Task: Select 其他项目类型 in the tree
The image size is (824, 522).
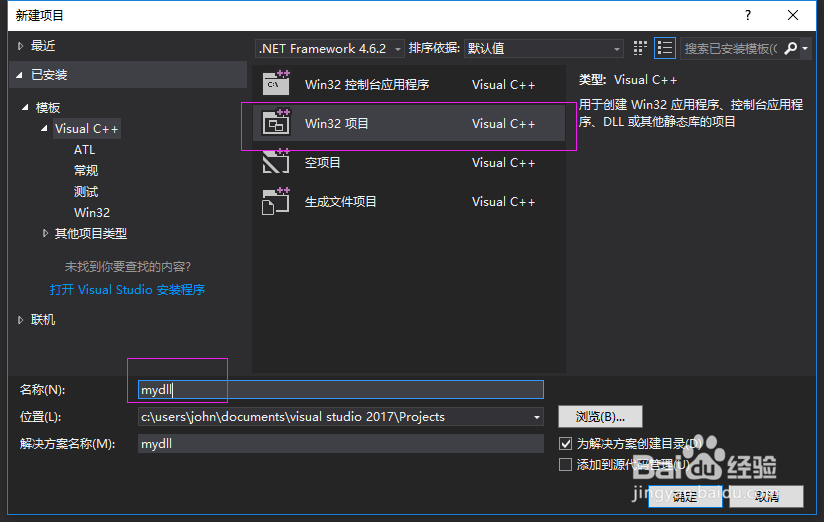Action: tap(91, 233)
